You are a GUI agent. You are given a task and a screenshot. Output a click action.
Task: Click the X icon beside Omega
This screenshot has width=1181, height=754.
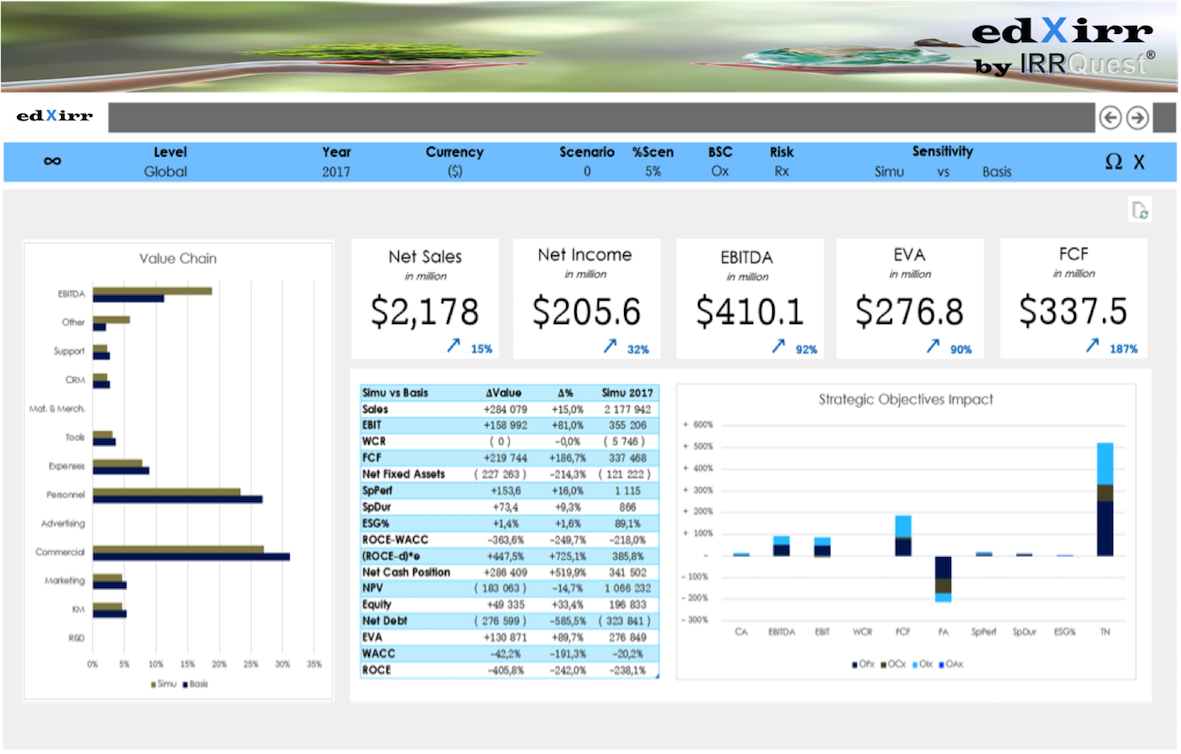1139,162
